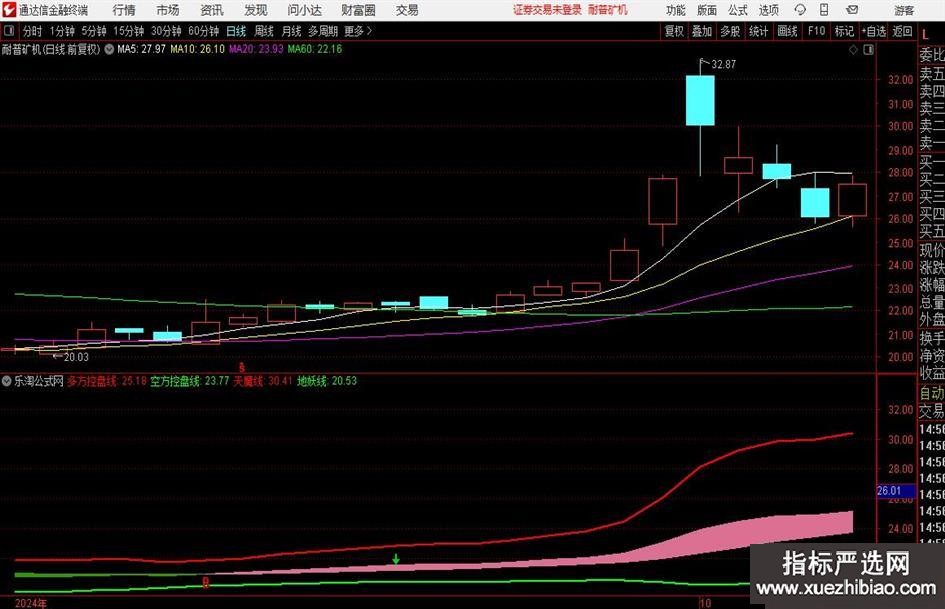Expand dropdown arrow beside 乐淘公式网 indicator

(x=6, y=381)
